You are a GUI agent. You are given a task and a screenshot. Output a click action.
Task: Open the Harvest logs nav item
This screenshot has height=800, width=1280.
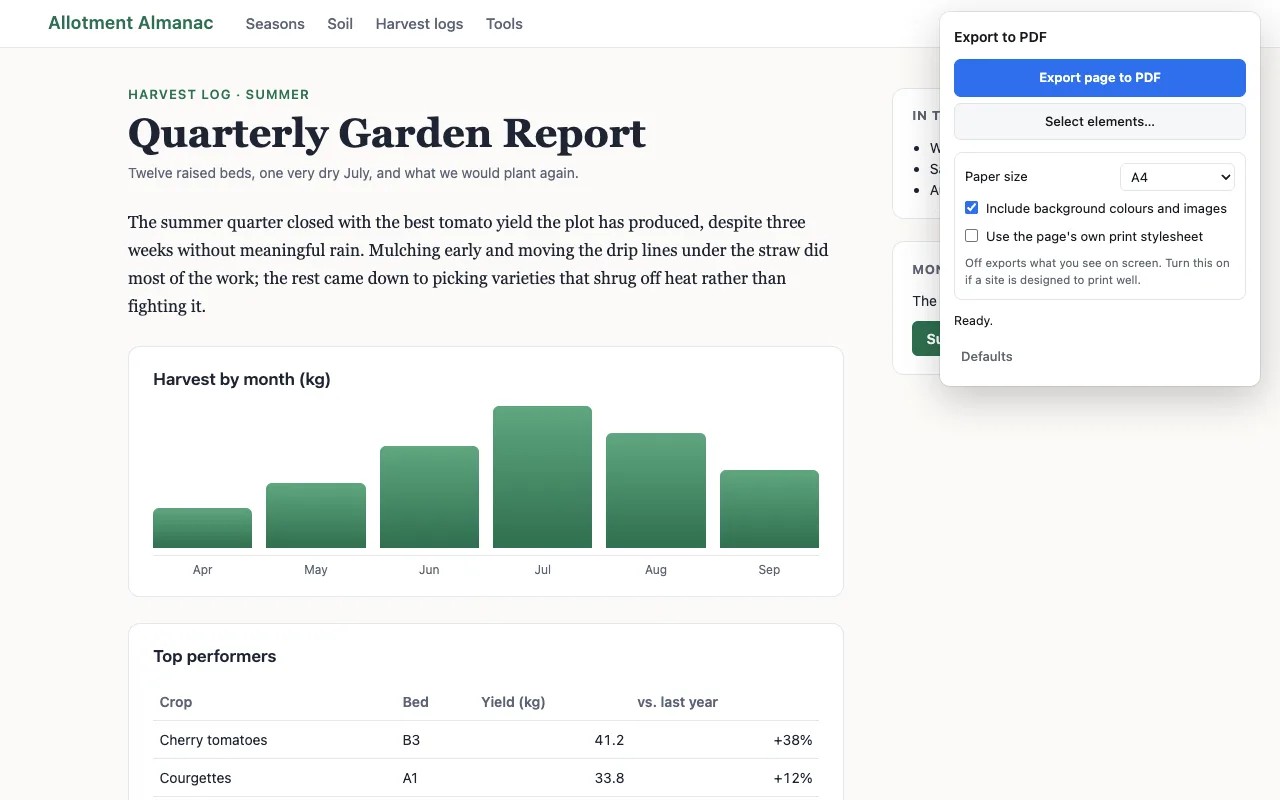coord(419,24)
